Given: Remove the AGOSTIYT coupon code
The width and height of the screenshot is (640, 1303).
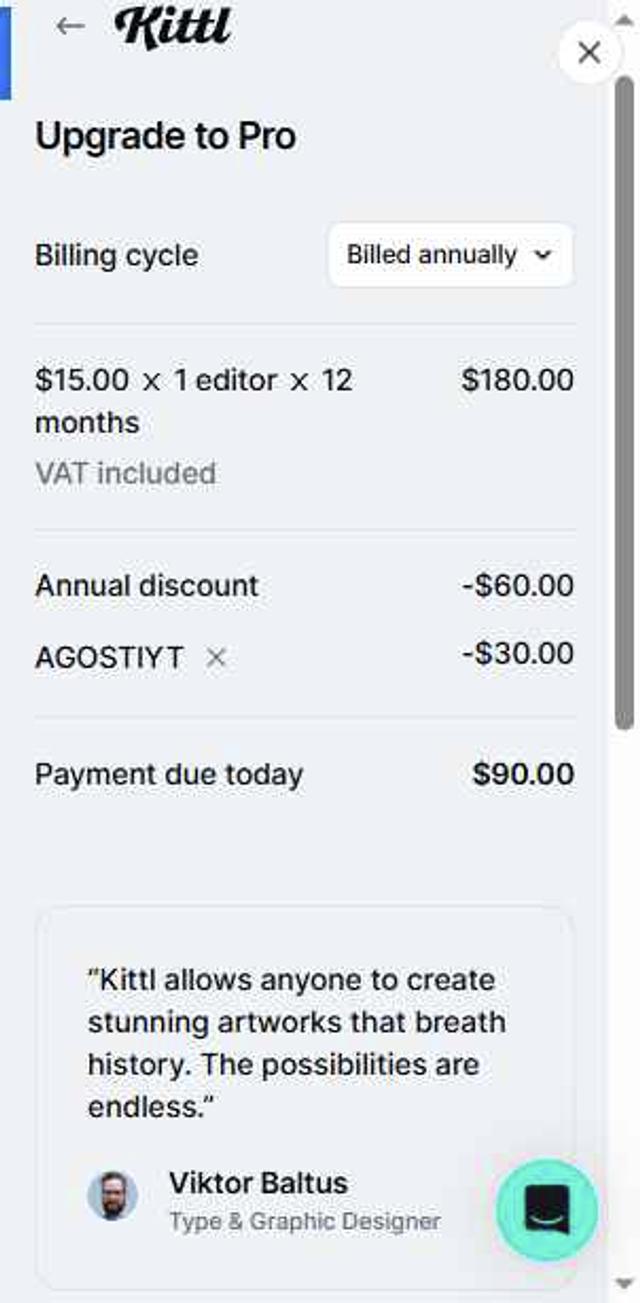Looking at the screenshot, I should click(216, 658).
